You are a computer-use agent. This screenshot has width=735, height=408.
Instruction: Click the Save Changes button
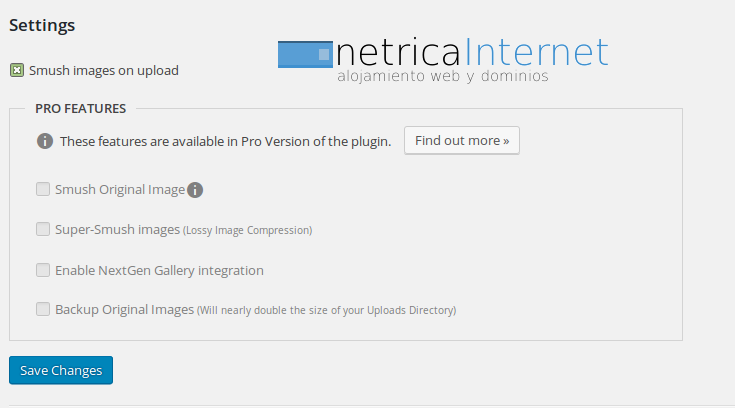tap(61, 370)
